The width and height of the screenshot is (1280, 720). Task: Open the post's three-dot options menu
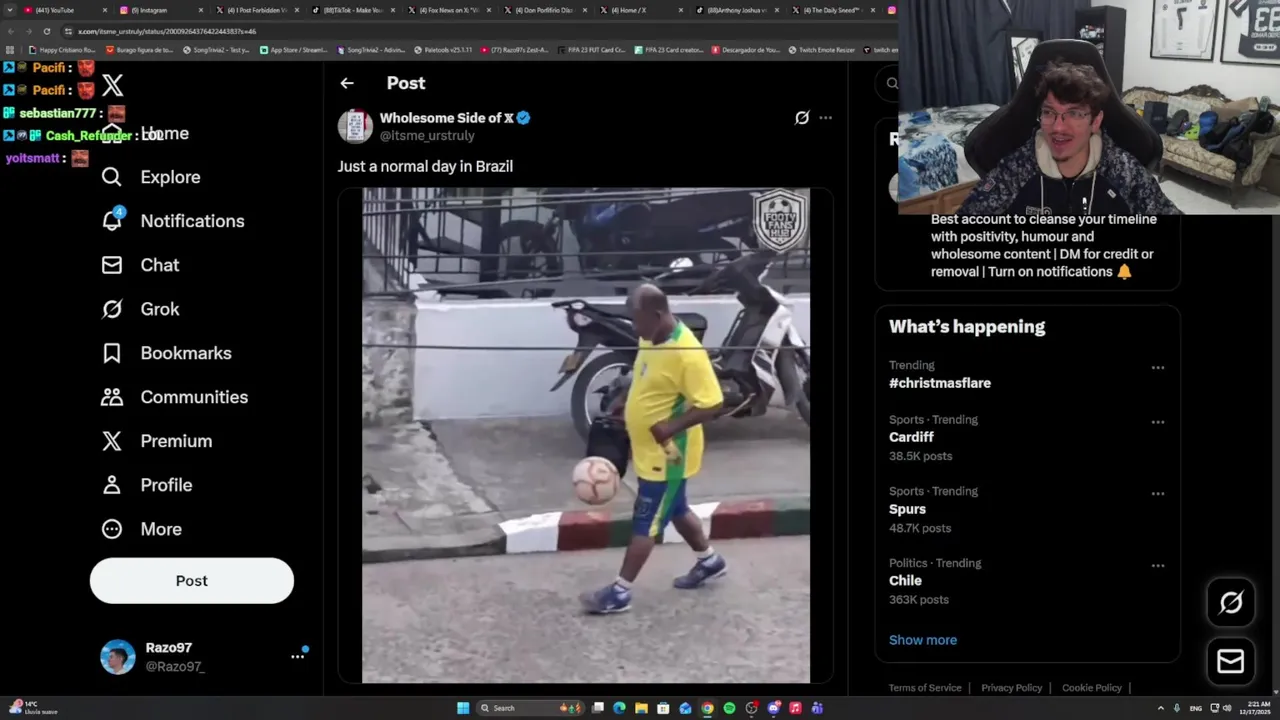(x=825, y=118)
